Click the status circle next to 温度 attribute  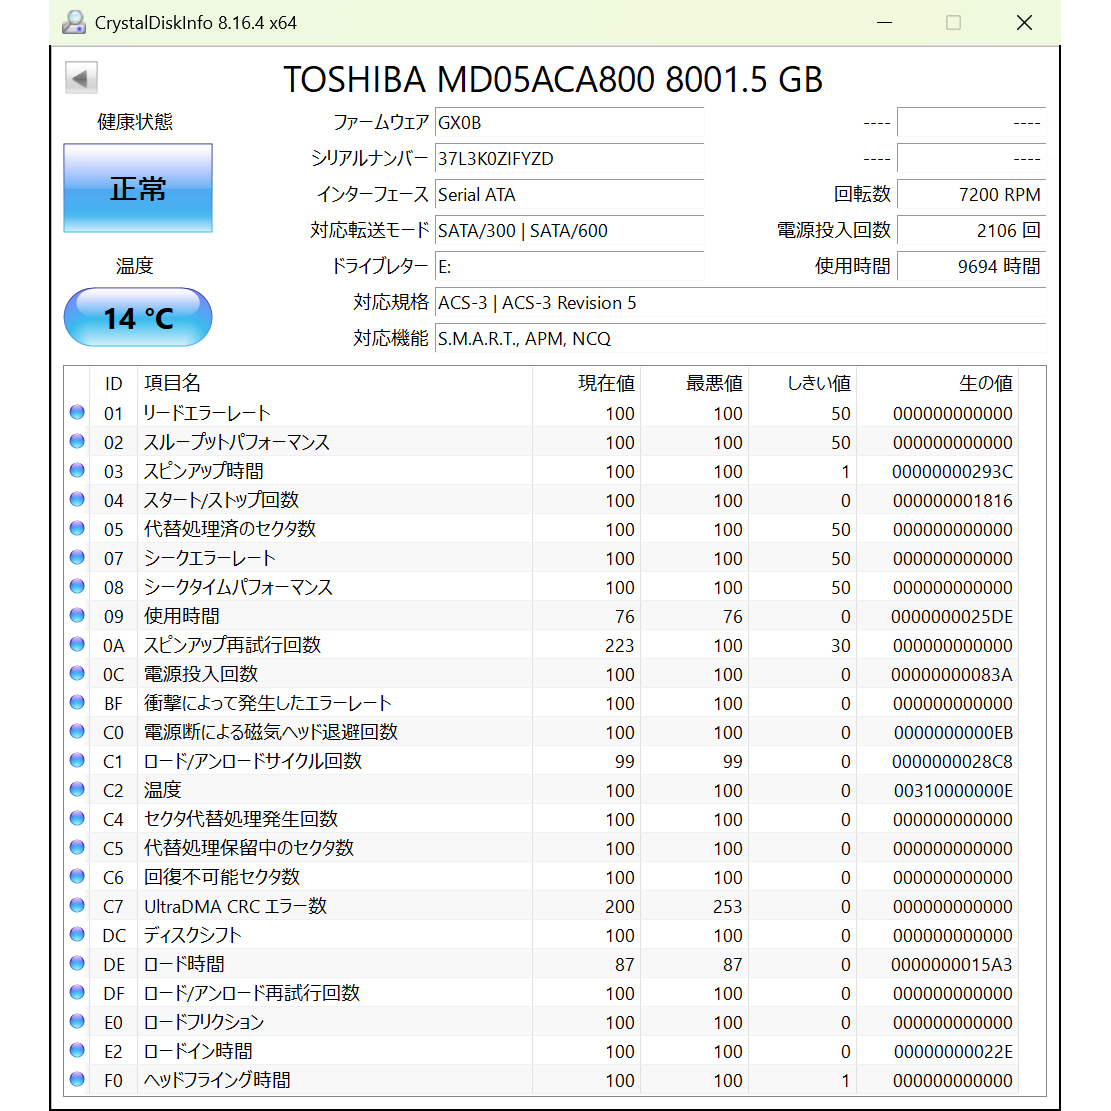77,790
